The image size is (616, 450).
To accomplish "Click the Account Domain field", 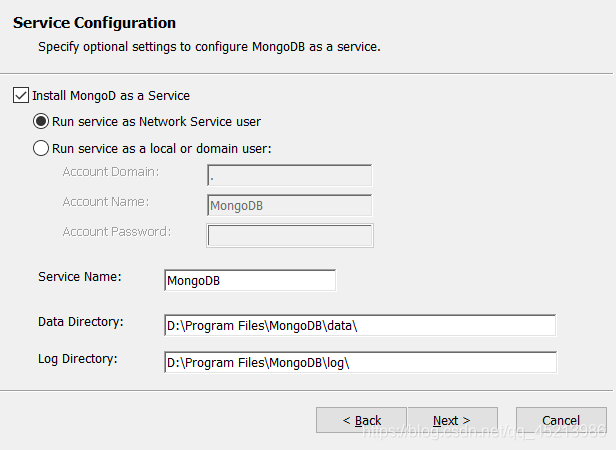I will tap(290, 175).
